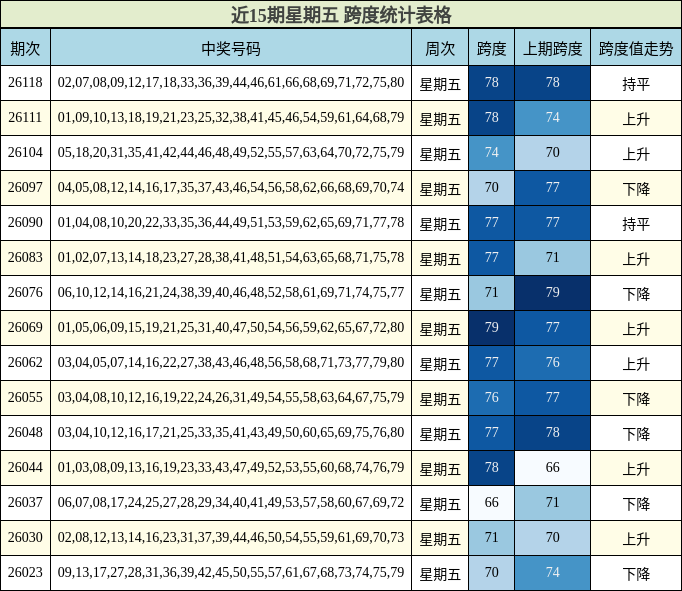This screenshot has width=682, height=591.
Task: Click winning numbers of period 26097
Action: point(231,187)
